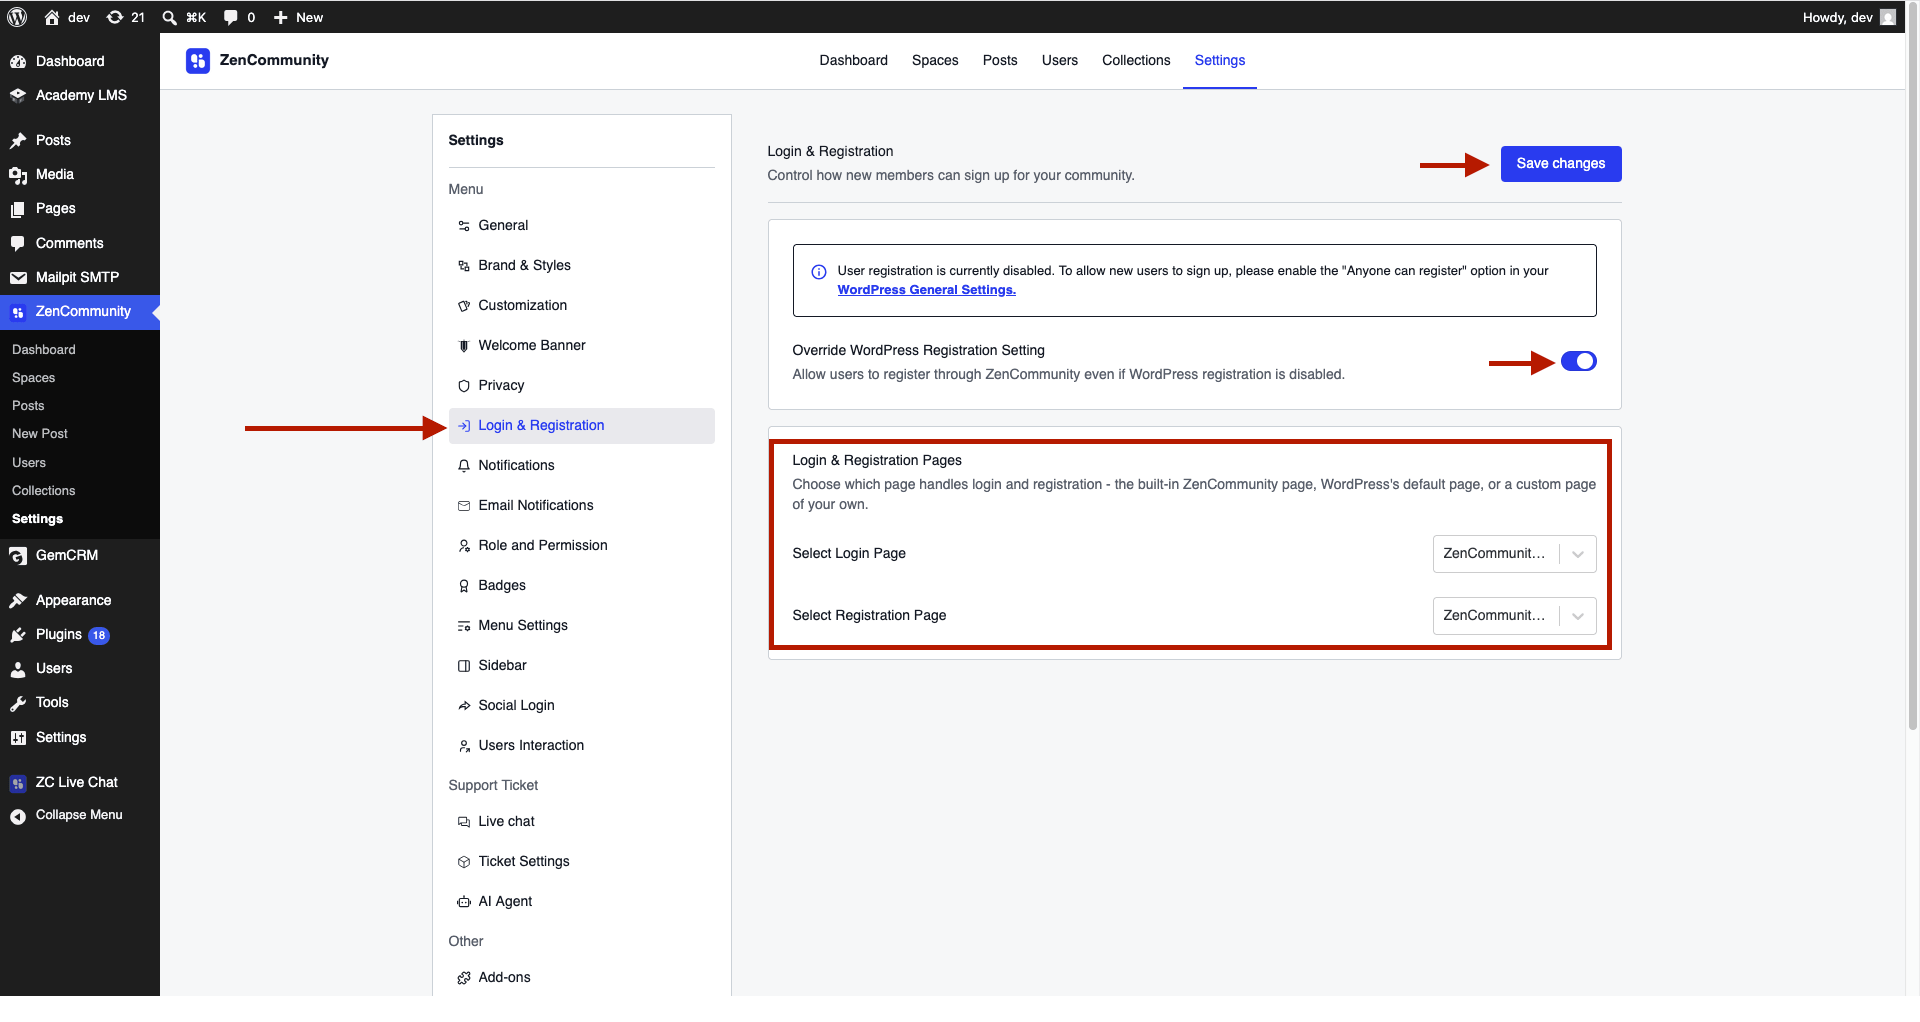Switch to the Spaces top tab
Viewport: 1920px width, 1022px height.
point(935,60)
